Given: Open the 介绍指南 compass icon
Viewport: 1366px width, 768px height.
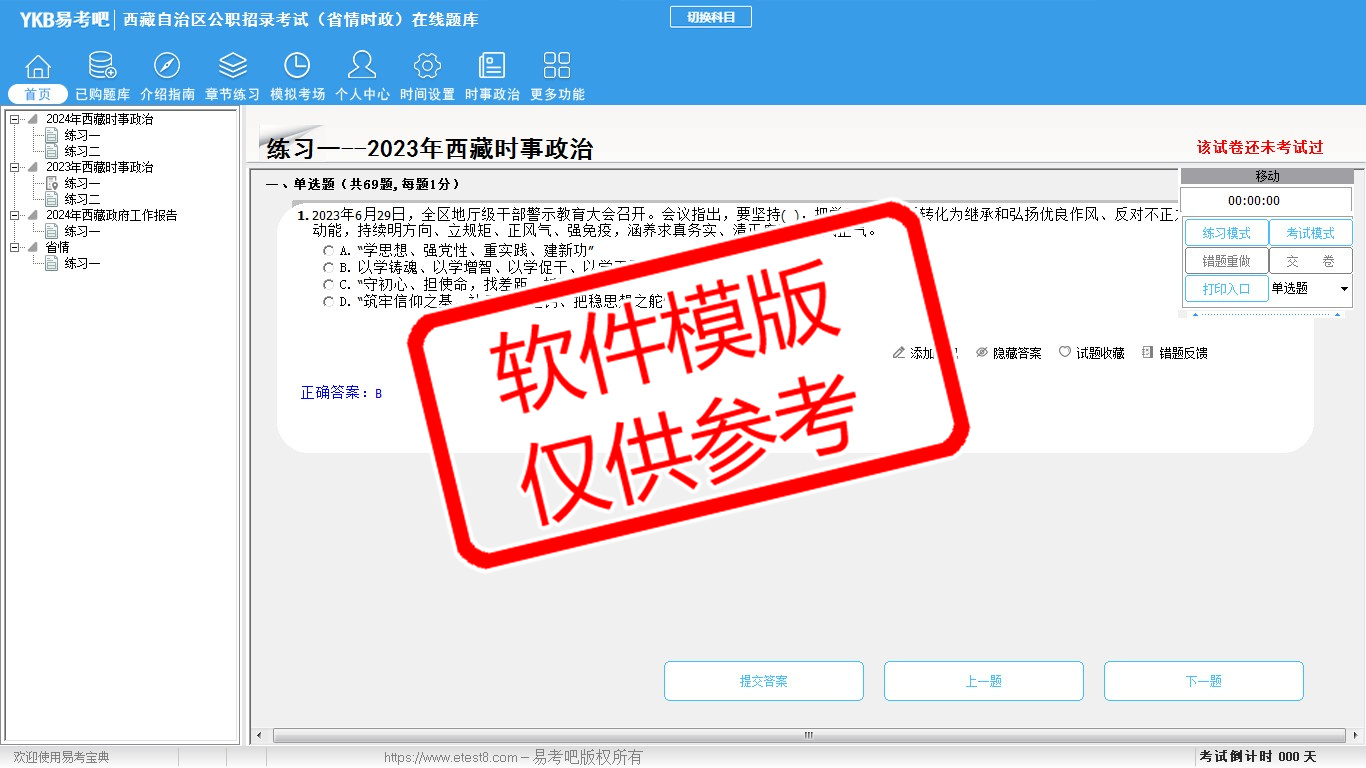Looking at the screenshot, I should [x=167, y=66].
